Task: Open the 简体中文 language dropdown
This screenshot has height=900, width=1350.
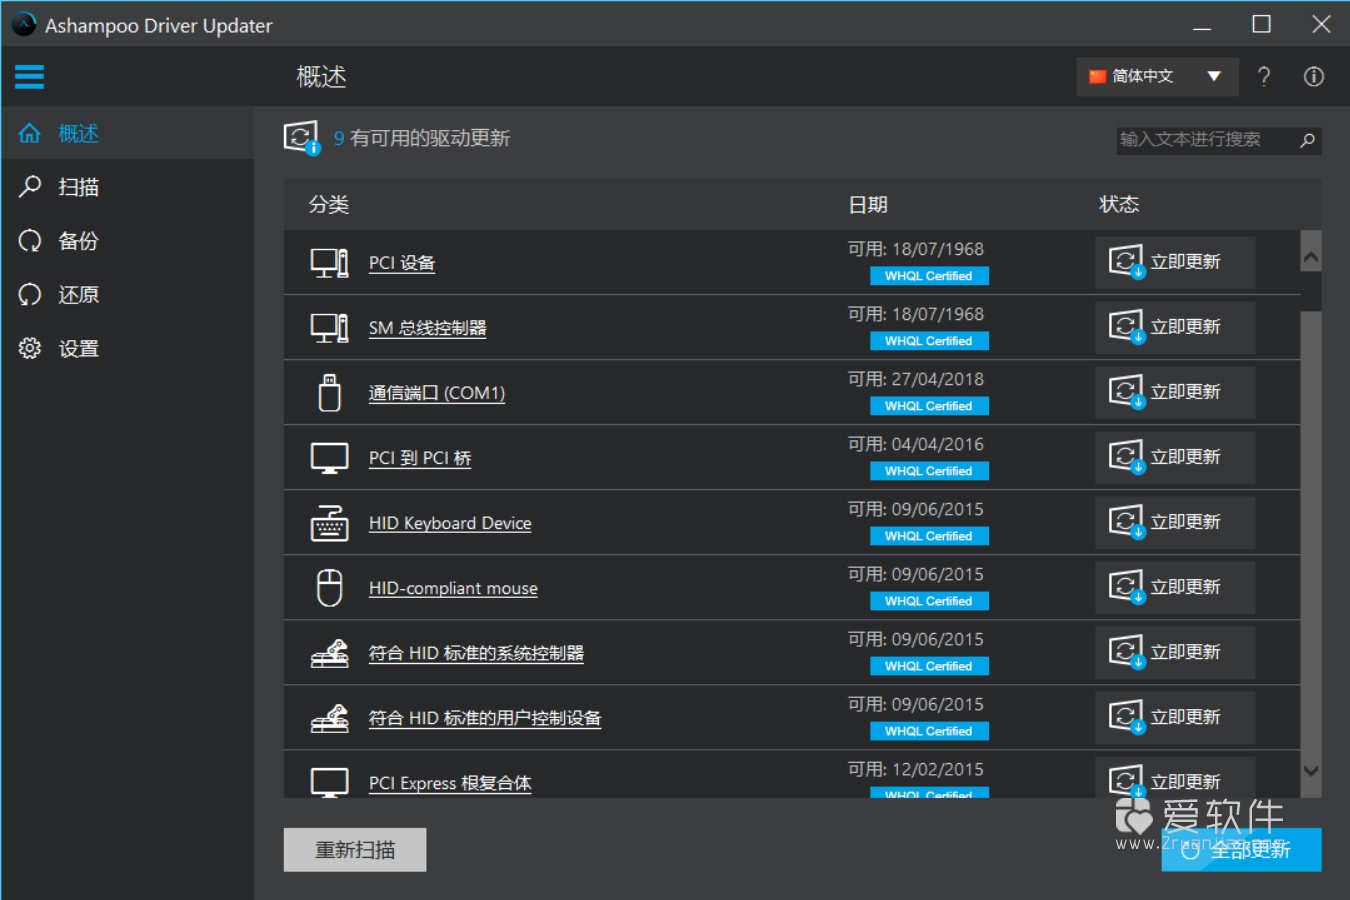Action: click(x=1157, y=76)
